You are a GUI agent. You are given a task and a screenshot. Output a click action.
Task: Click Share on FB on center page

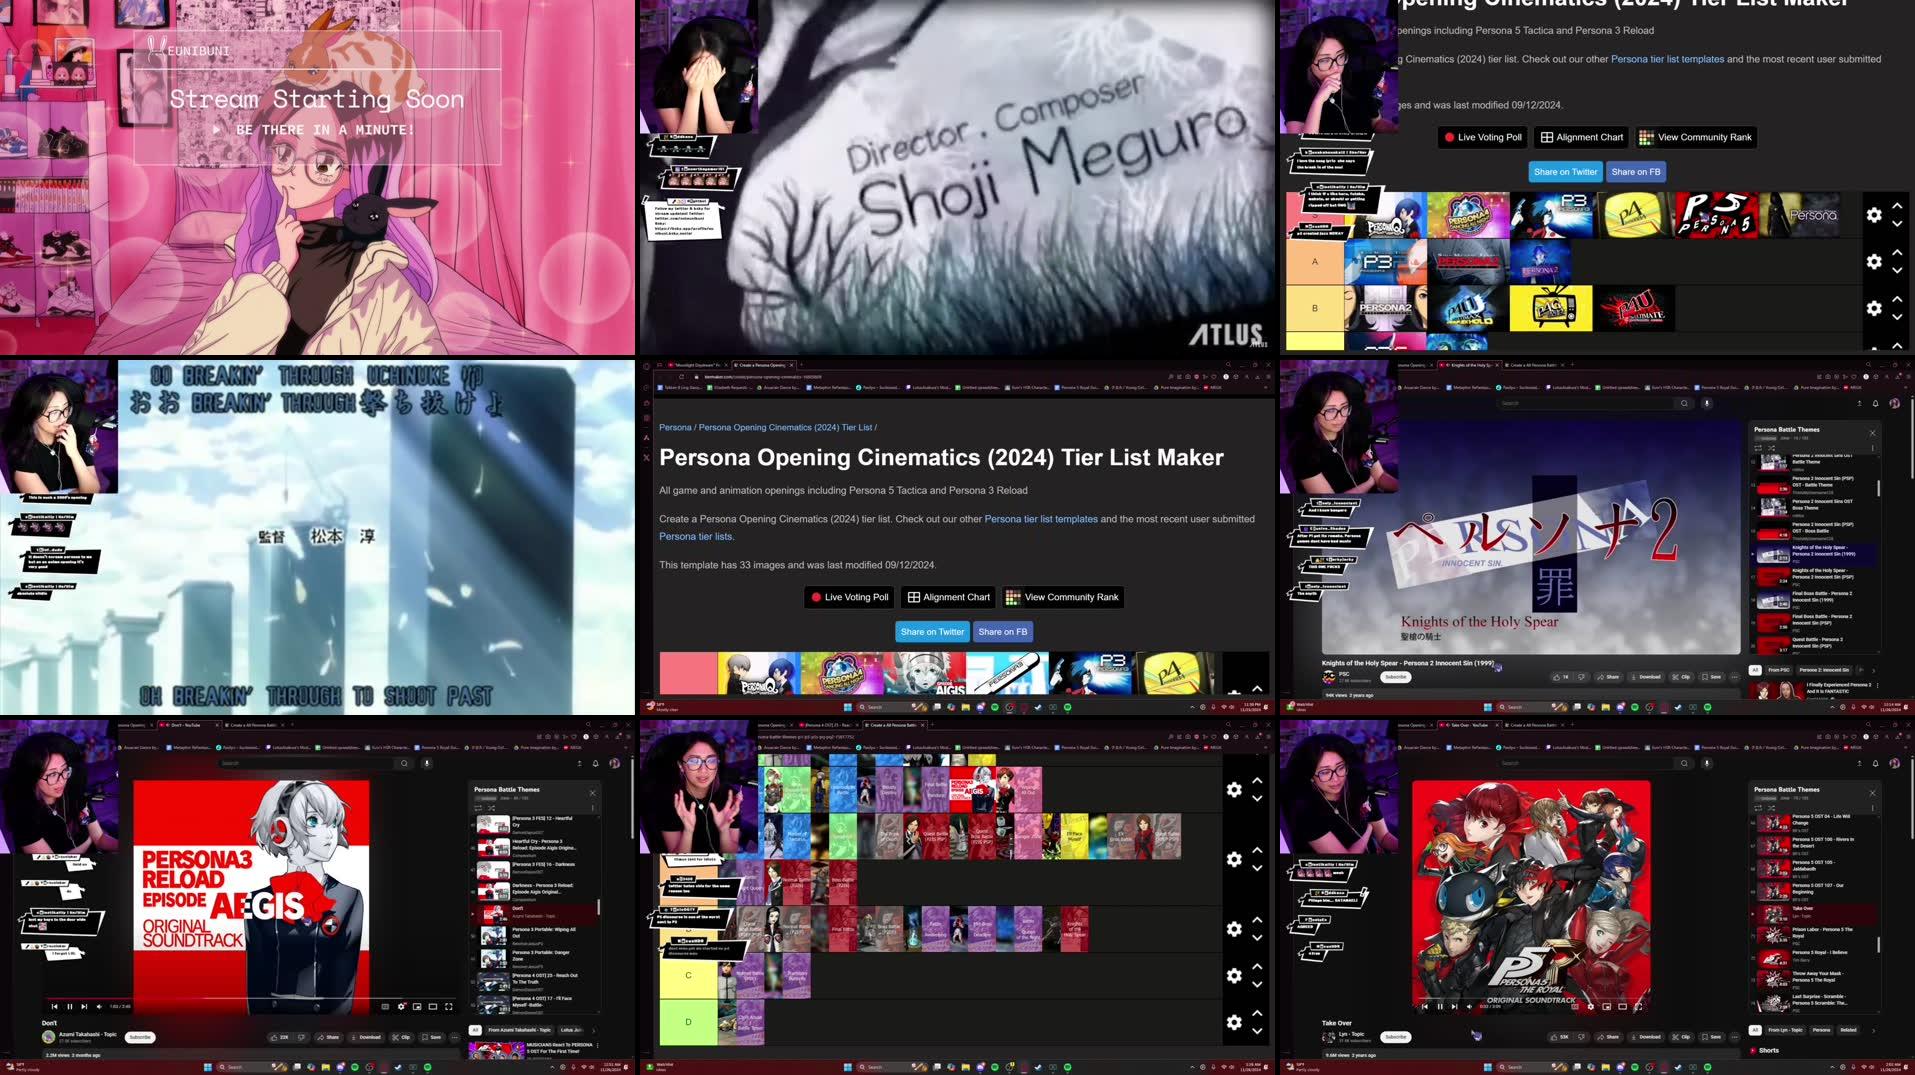click(1003, 632)
